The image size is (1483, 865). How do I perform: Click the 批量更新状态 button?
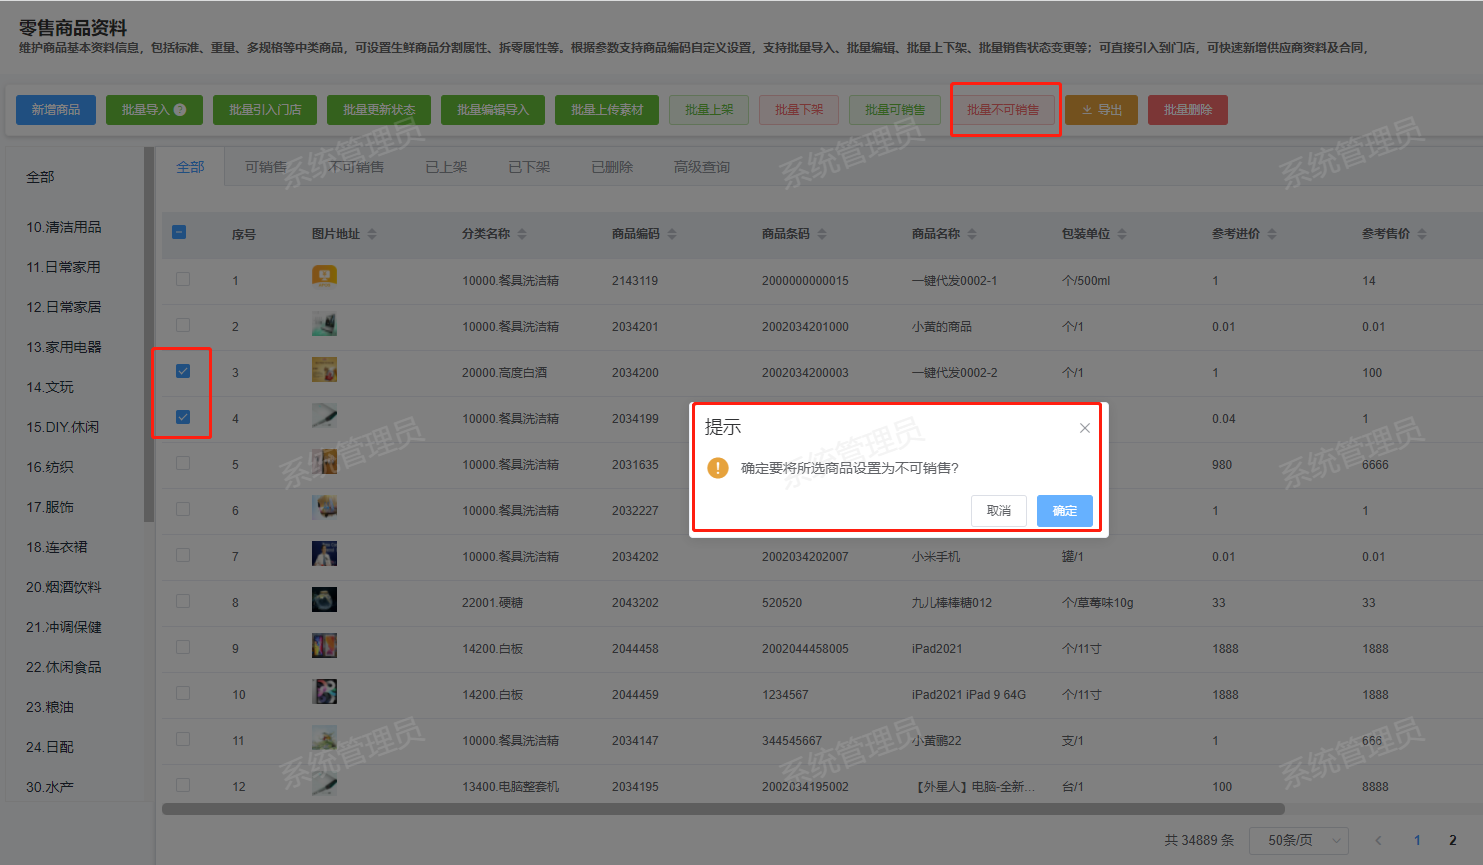click(x=379, y=110)
